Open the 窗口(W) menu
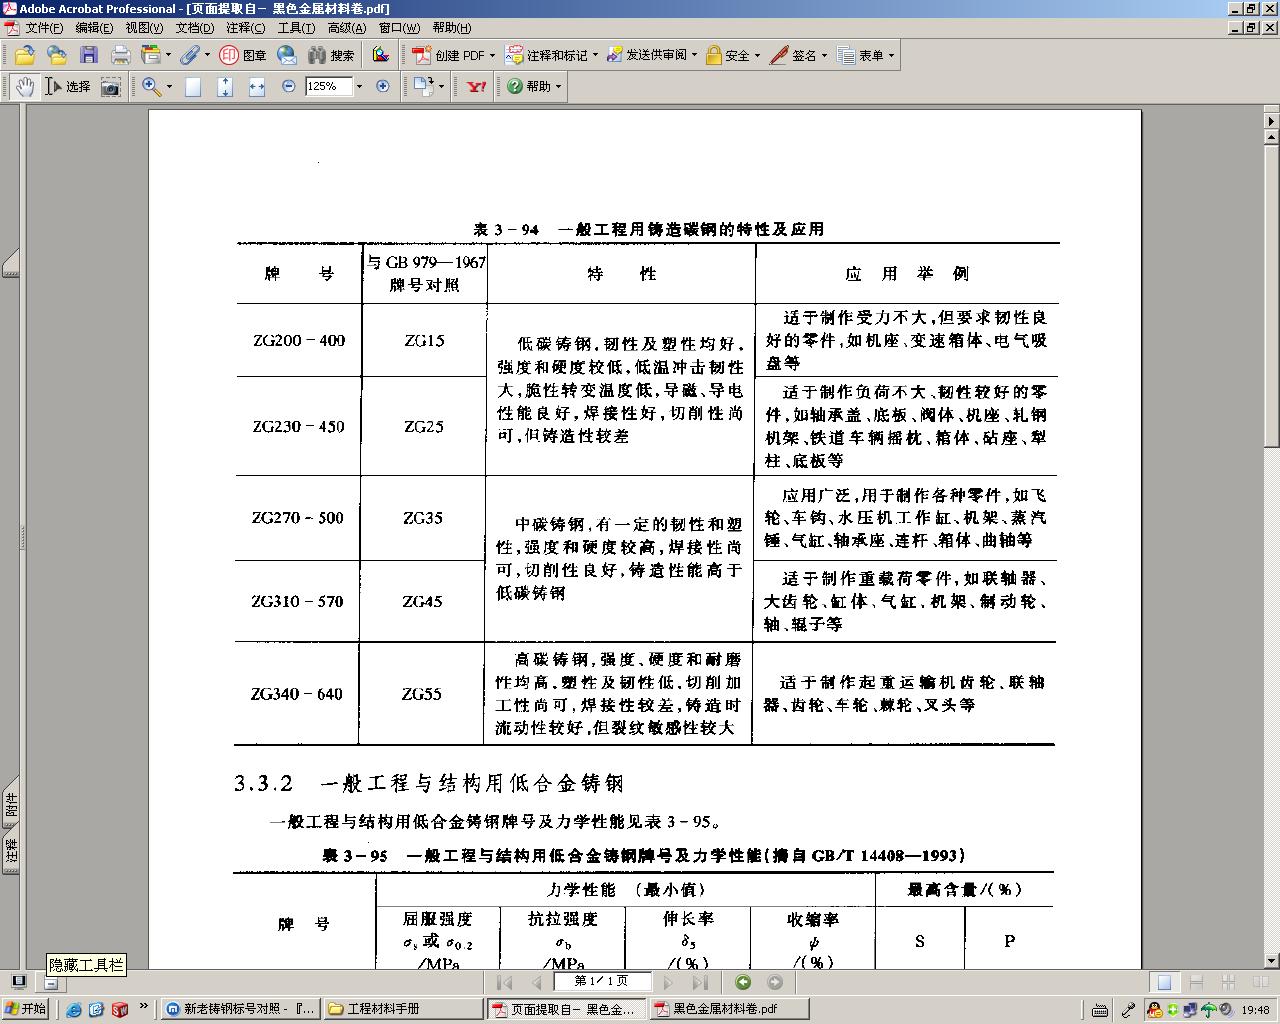The height and width of the screenshot is (1024, 1280). tap(399, 28)
